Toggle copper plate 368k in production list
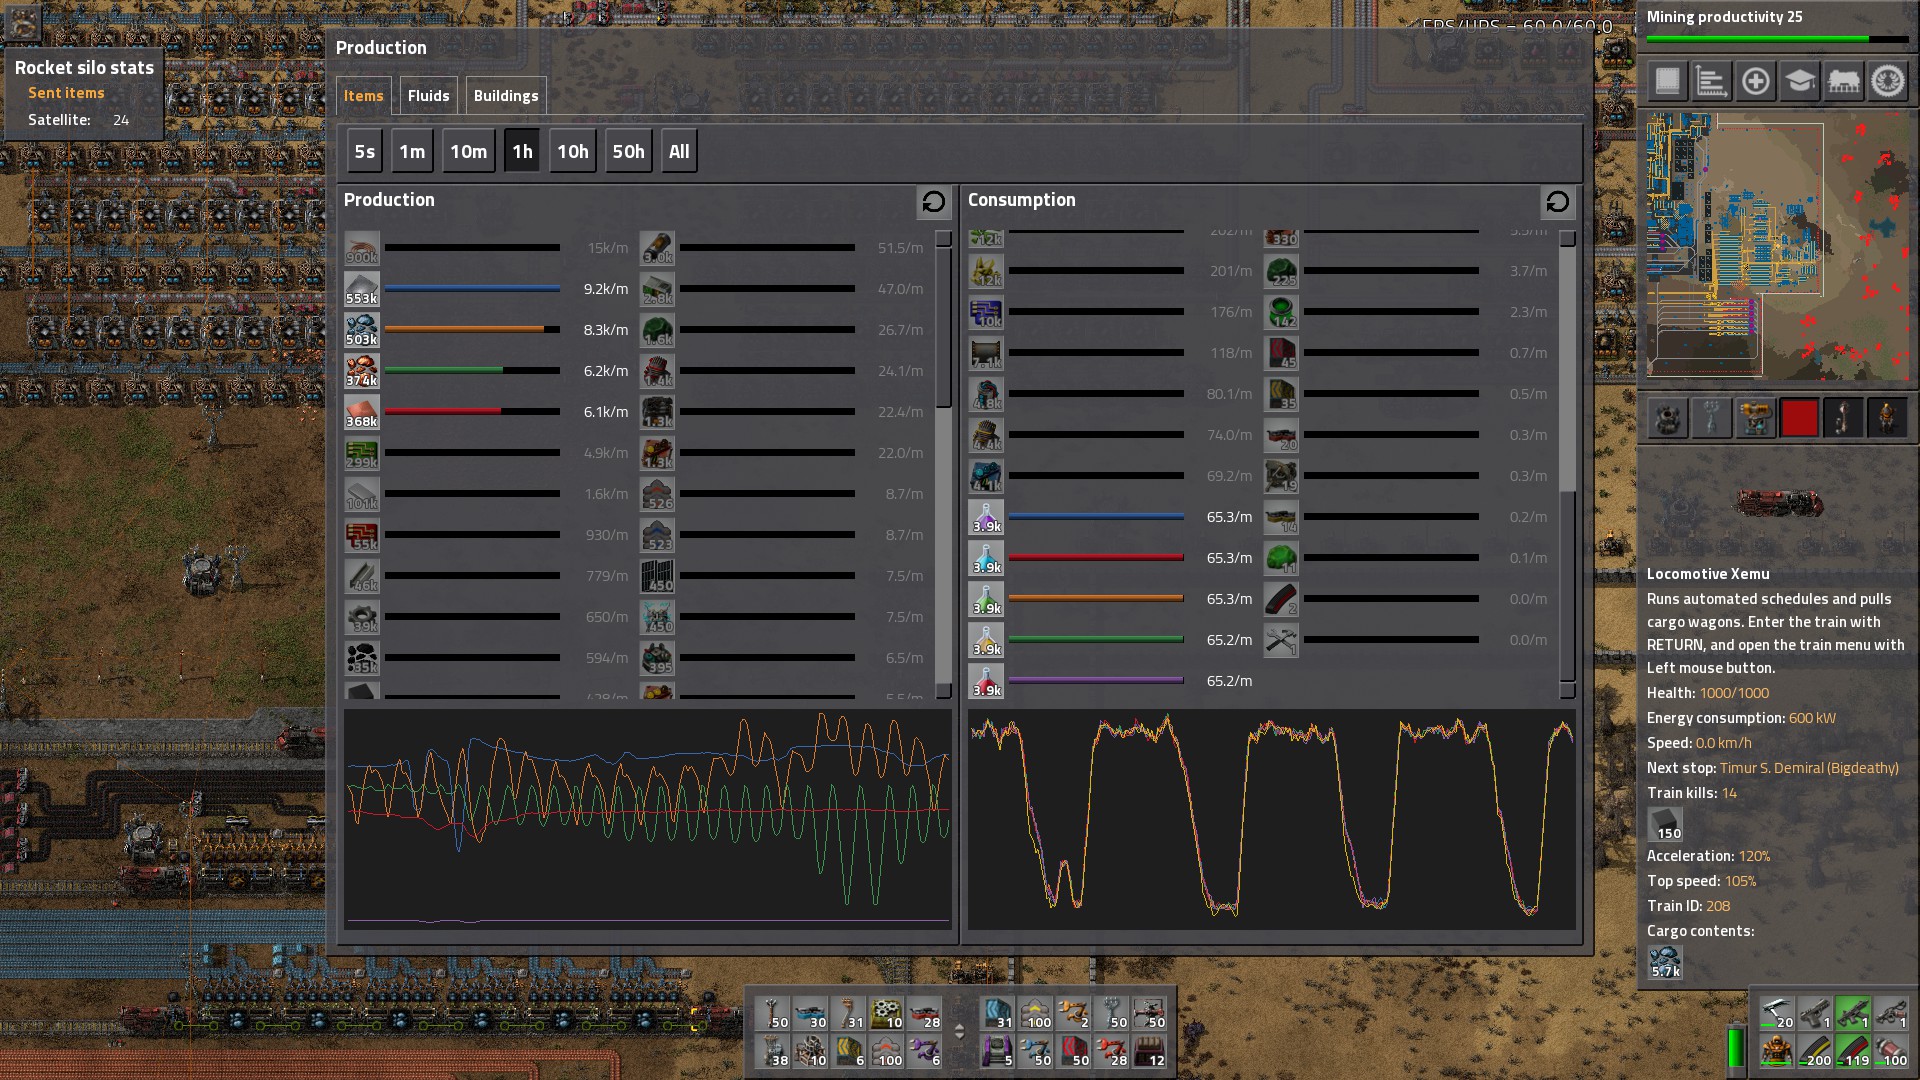 coord(362,412)
